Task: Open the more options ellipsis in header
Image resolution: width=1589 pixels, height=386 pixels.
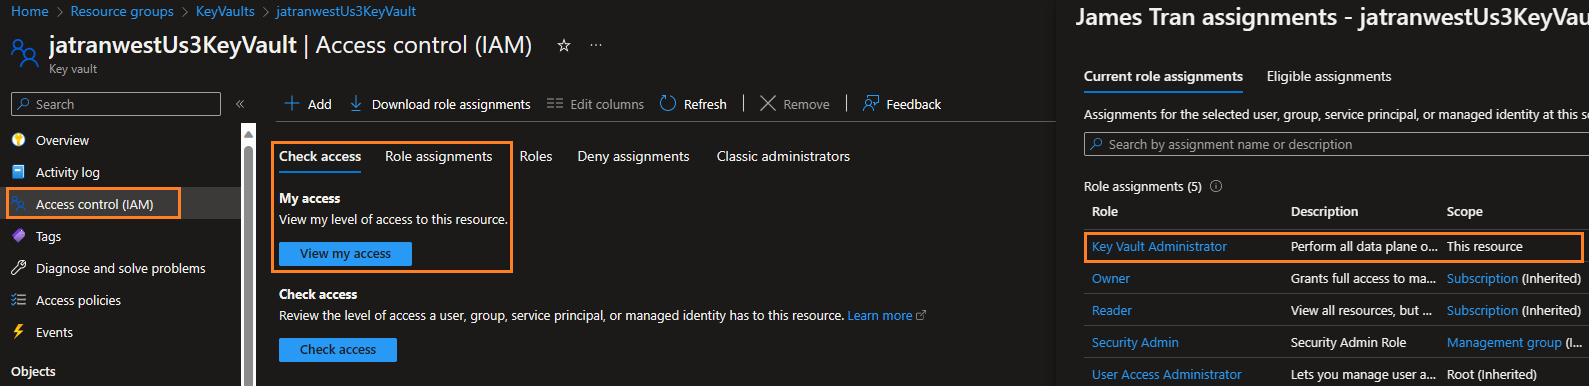Action: coord(596,45)
